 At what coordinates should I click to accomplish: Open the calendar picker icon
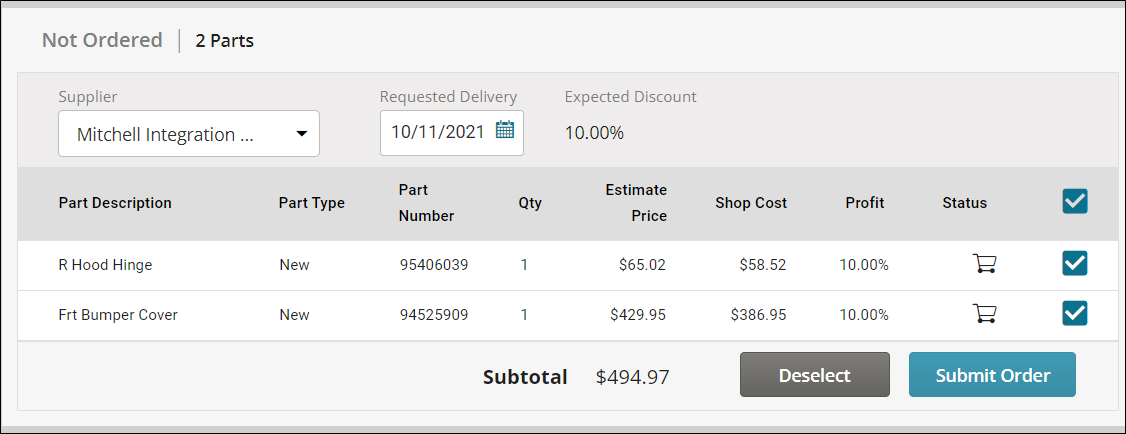click(x=505, y=130)
